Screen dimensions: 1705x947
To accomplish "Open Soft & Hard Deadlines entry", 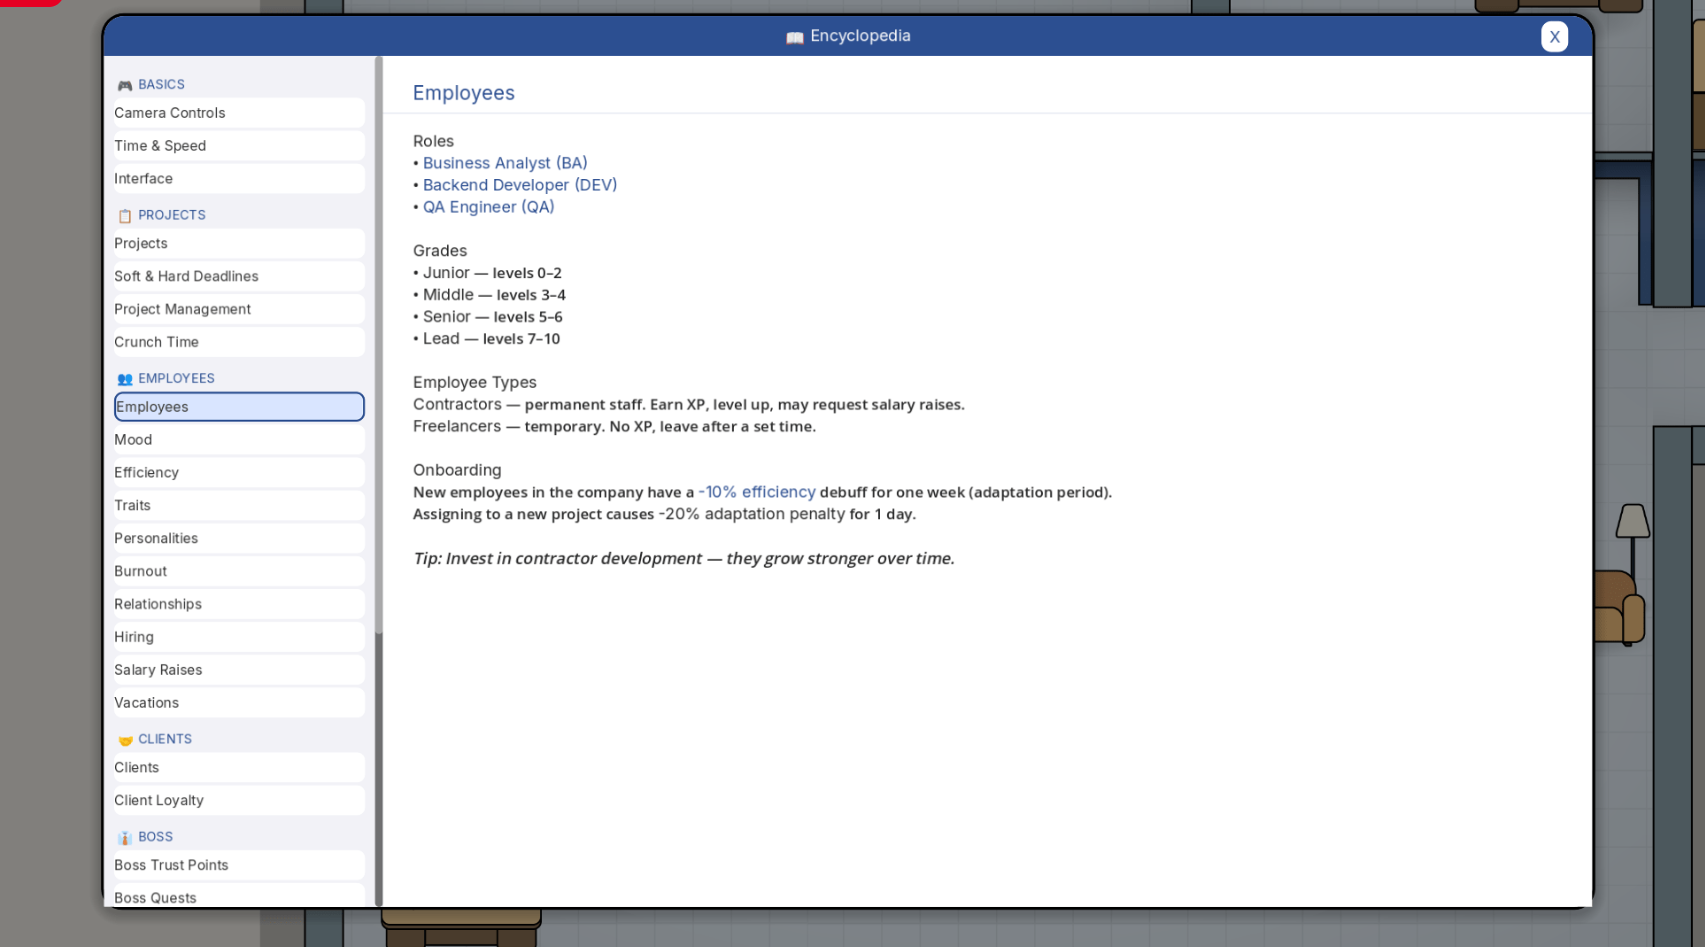I will click(x=239, y=277).
